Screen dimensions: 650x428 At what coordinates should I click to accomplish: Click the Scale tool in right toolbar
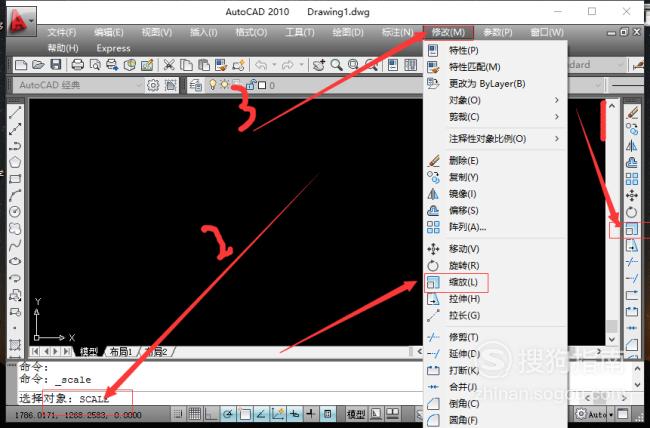point(632,229)
